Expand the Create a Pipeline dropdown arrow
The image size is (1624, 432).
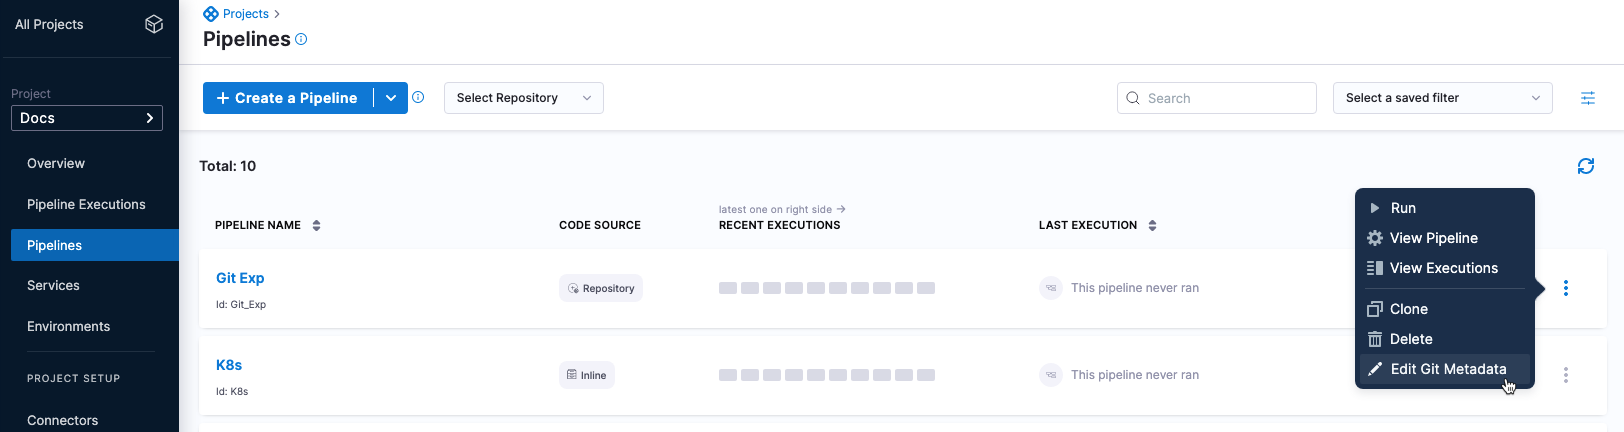tap(391, 98)
